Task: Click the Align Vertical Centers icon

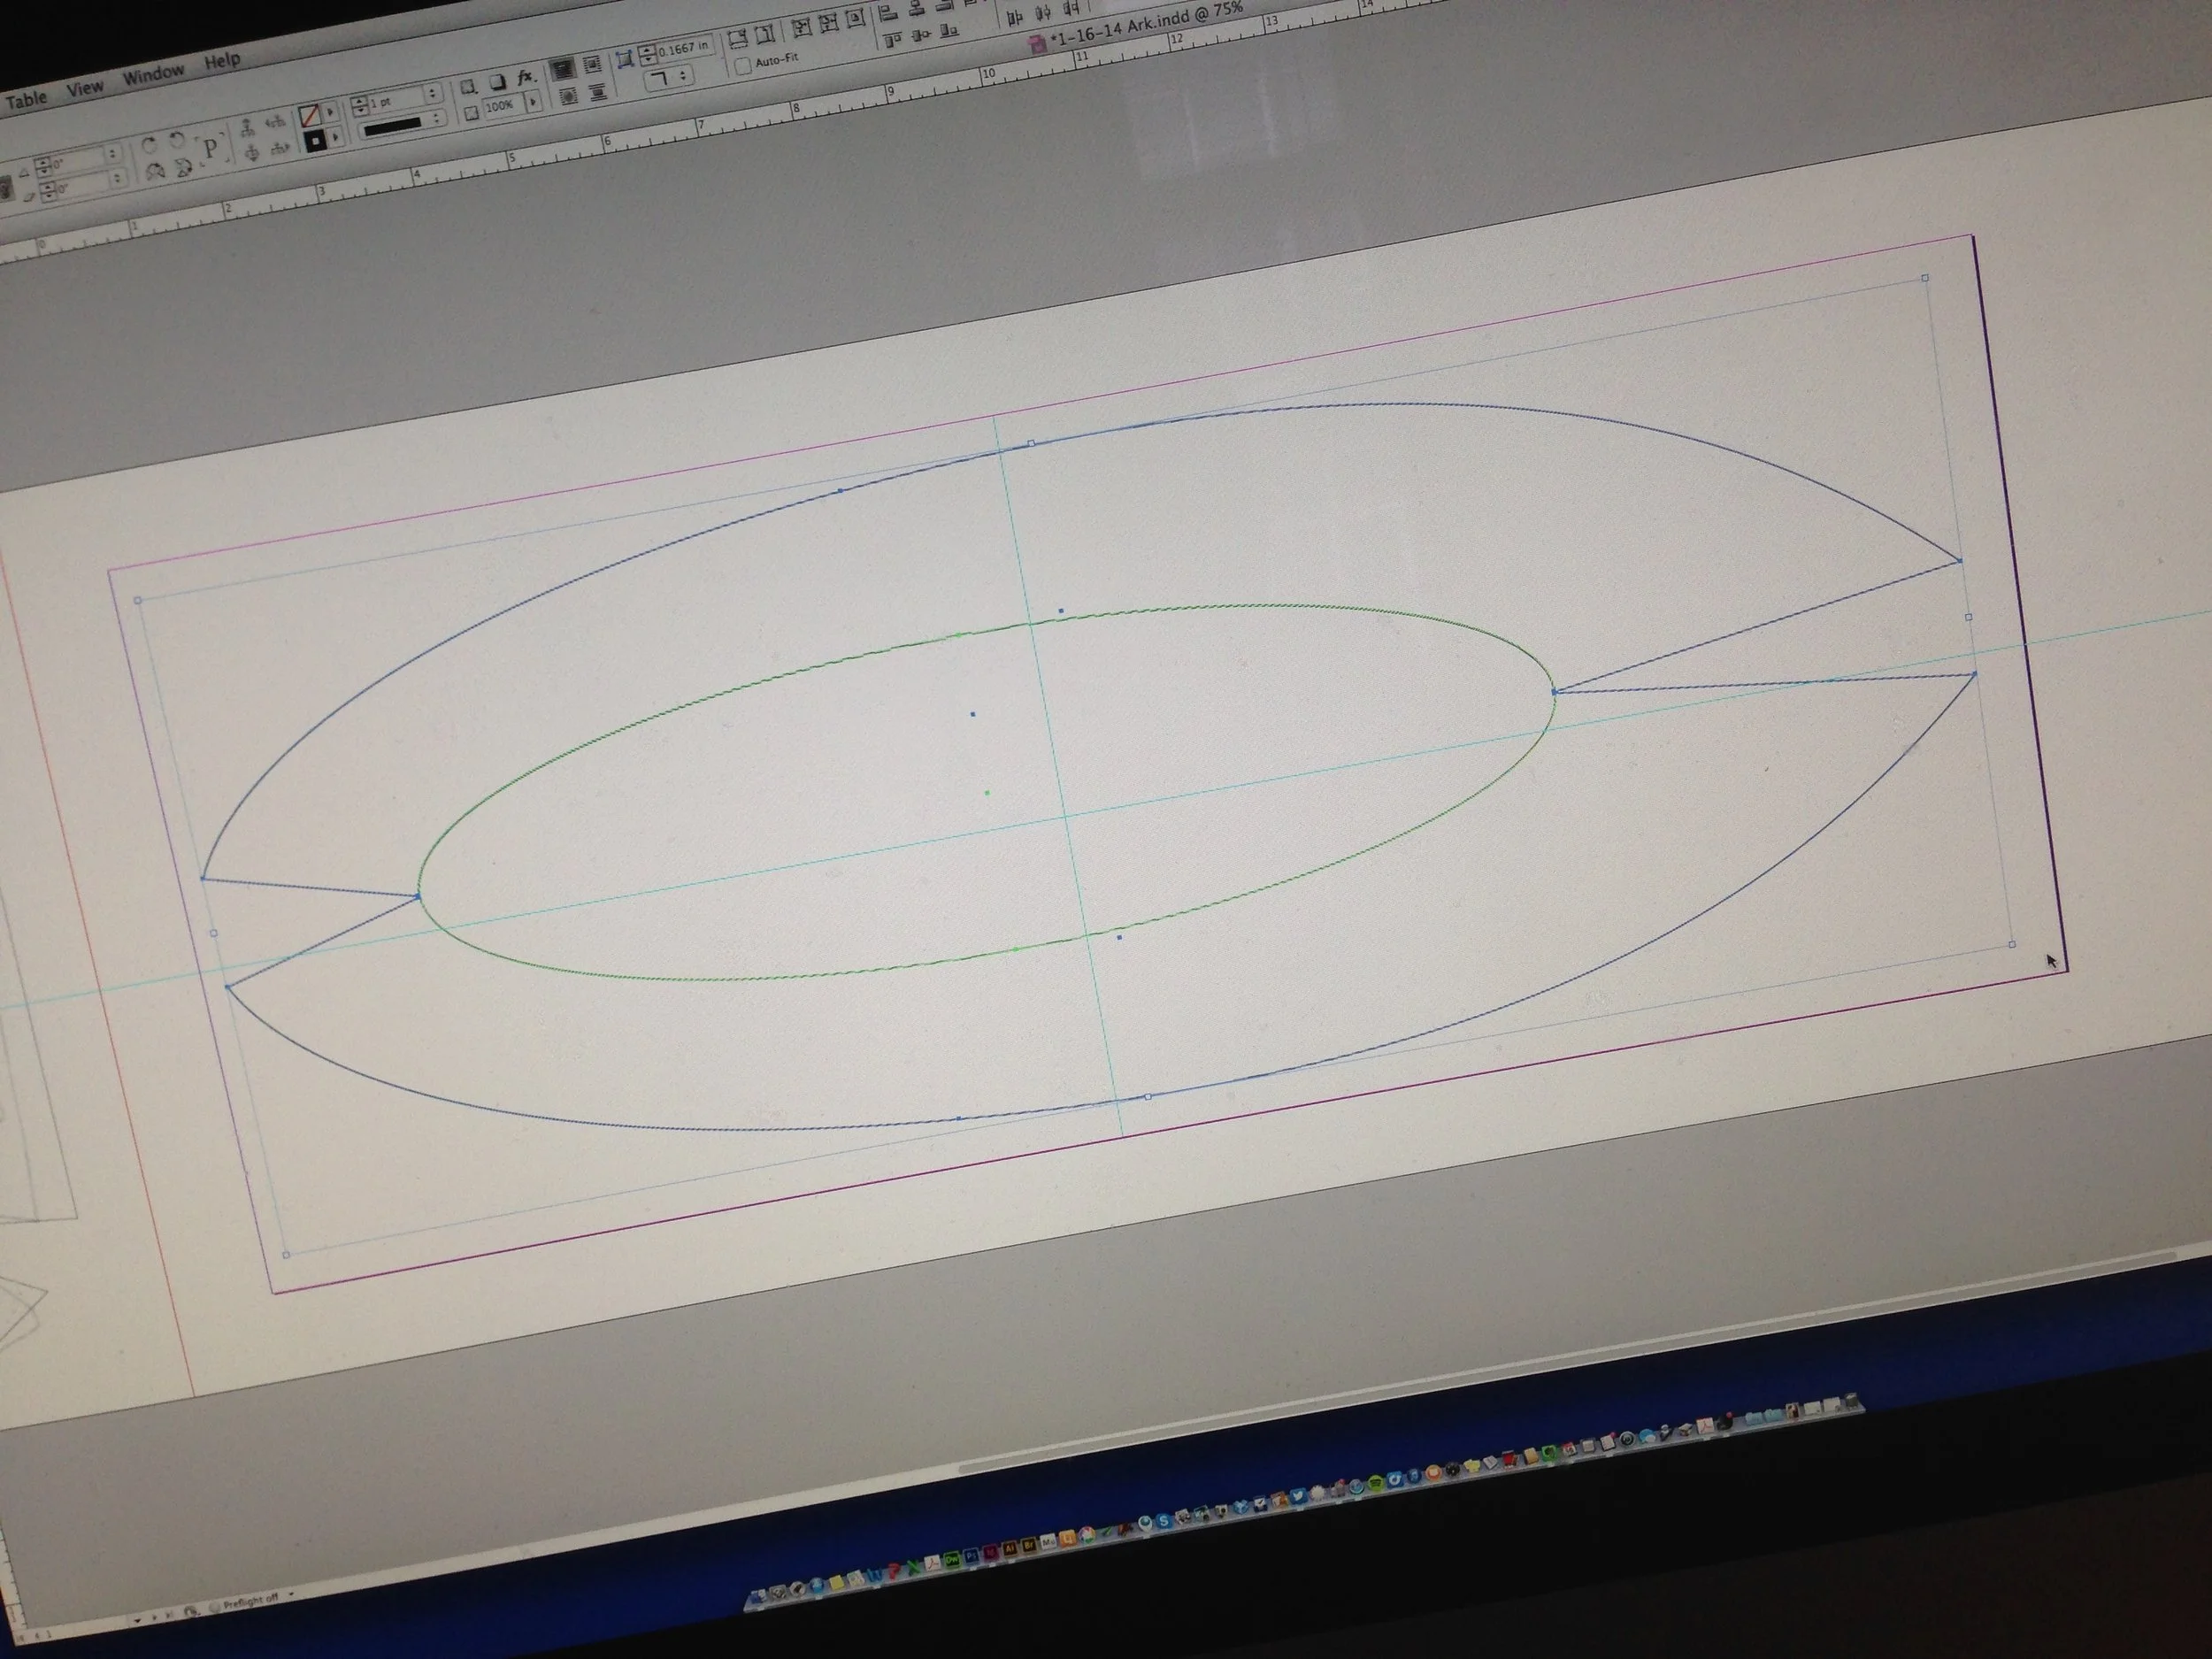Action: point(920,35)
